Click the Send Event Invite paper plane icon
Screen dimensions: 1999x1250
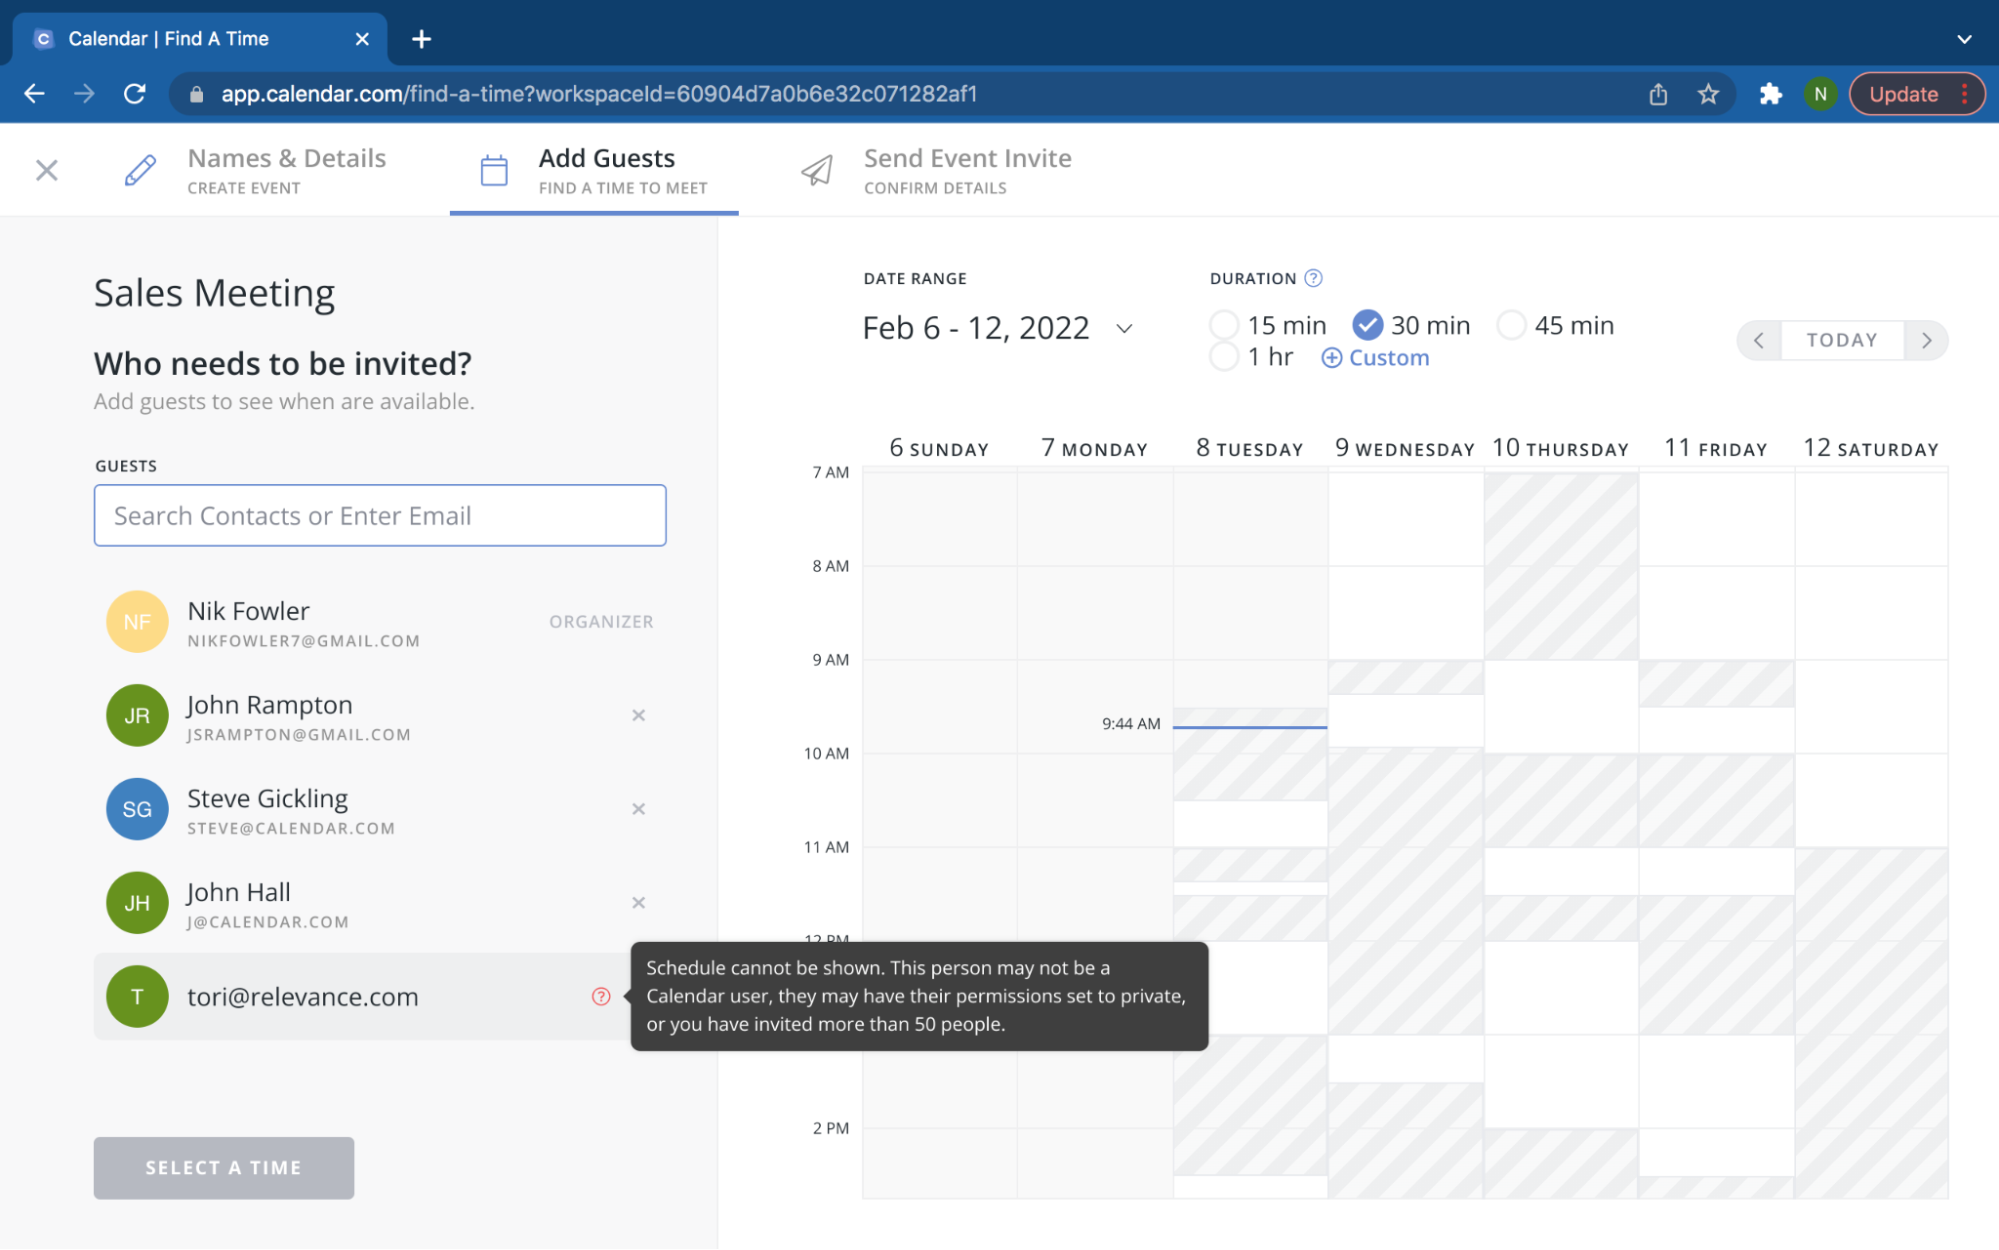[817, 168]
